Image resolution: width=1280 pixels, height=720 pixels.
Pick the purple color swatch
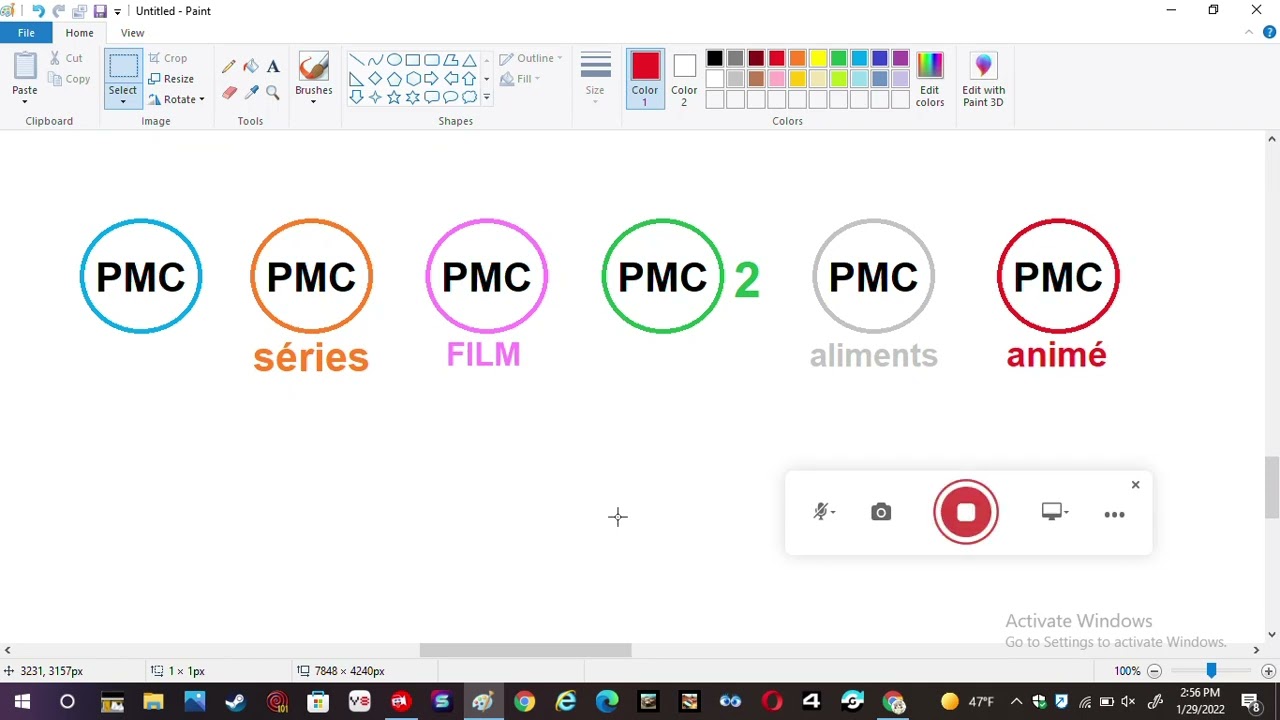tap(900, 59)
